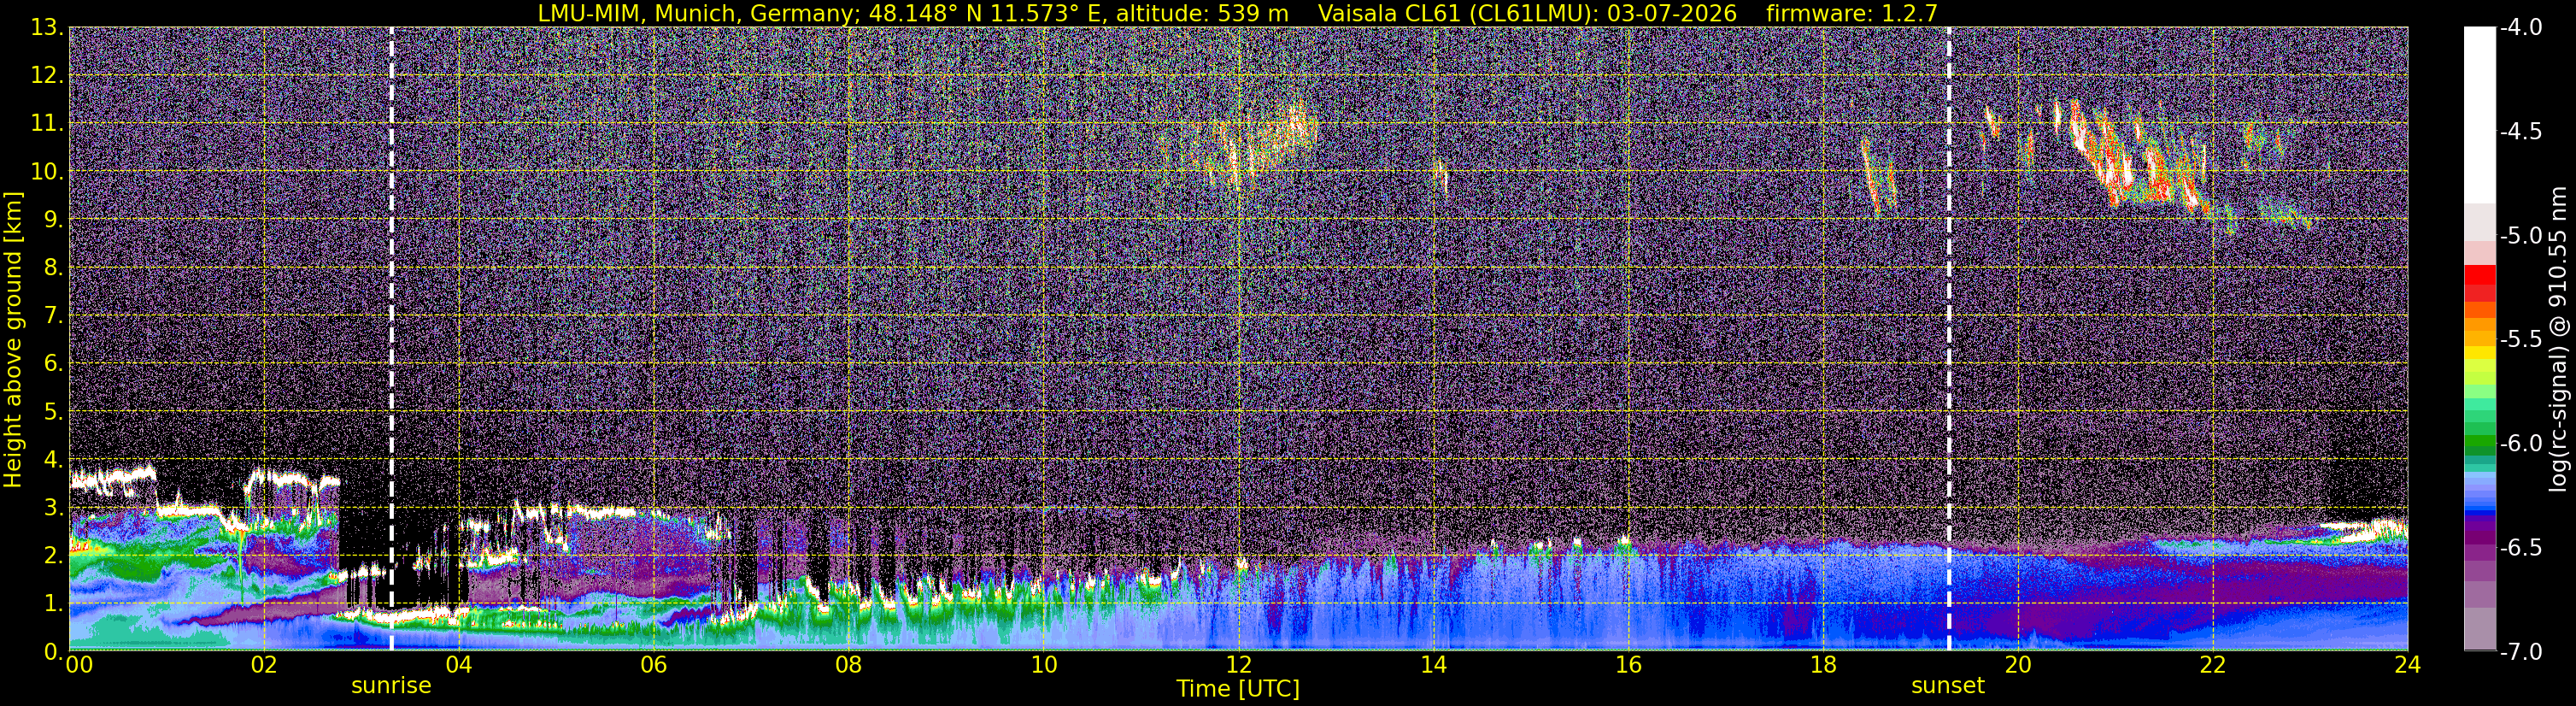Click the '12' time tick label
The width and height of the screenshot is (2576, 706).
click(1238, 664)
